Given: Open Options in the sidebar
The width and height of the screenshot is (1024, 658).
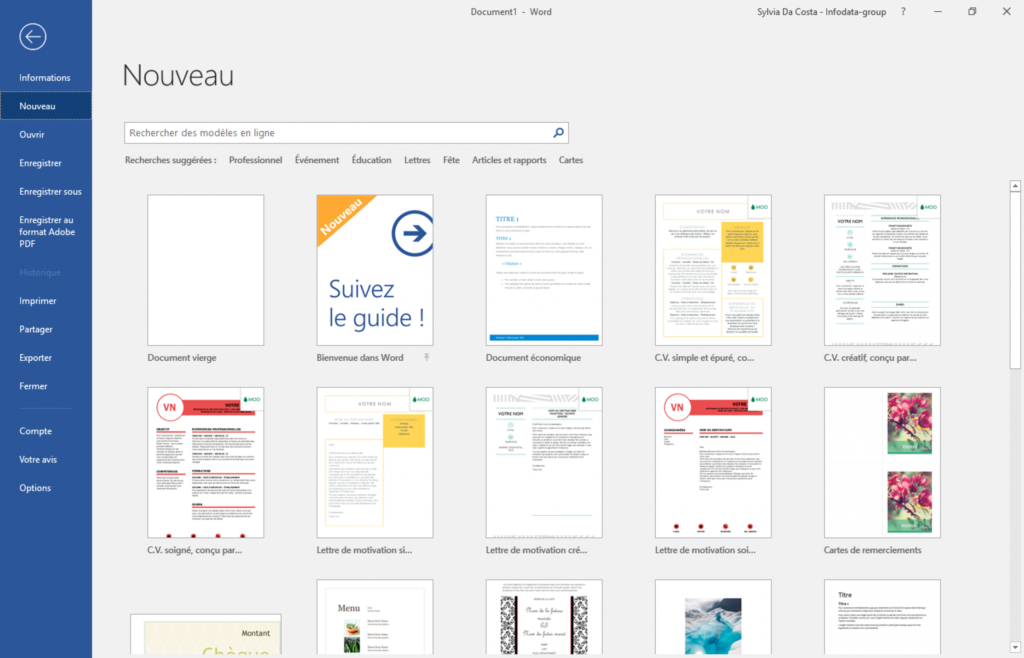Looking at the screenshot, I should point(35,488).
